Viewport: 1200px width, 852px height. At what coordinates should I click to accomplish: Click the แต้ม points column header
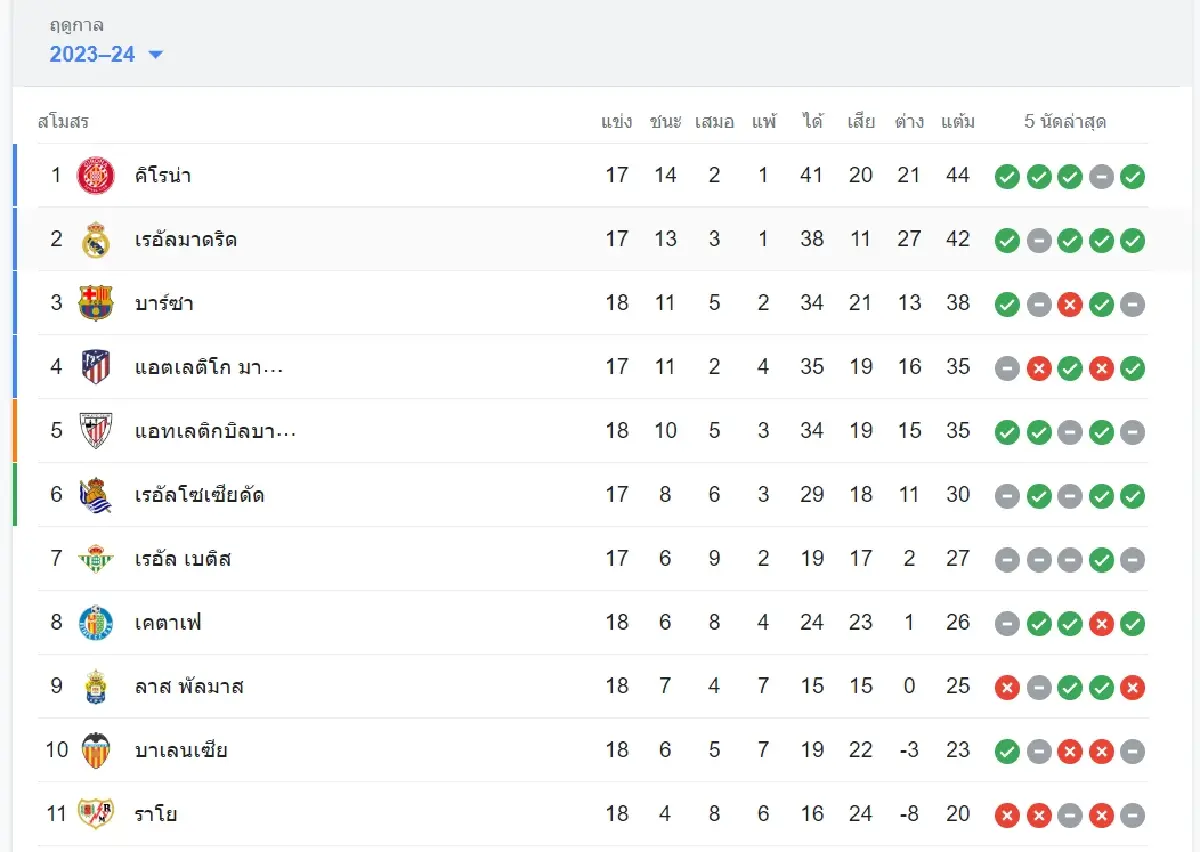tap(958, 122)
